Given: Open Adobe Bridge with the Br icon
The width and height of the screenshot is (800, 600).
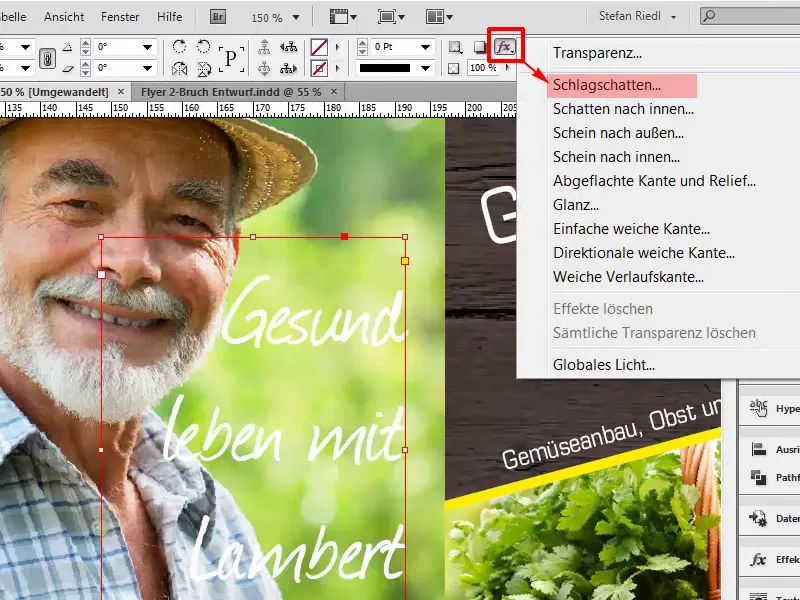Looking at the screenshot, I should pyautogui.click(x=218, y=17).
